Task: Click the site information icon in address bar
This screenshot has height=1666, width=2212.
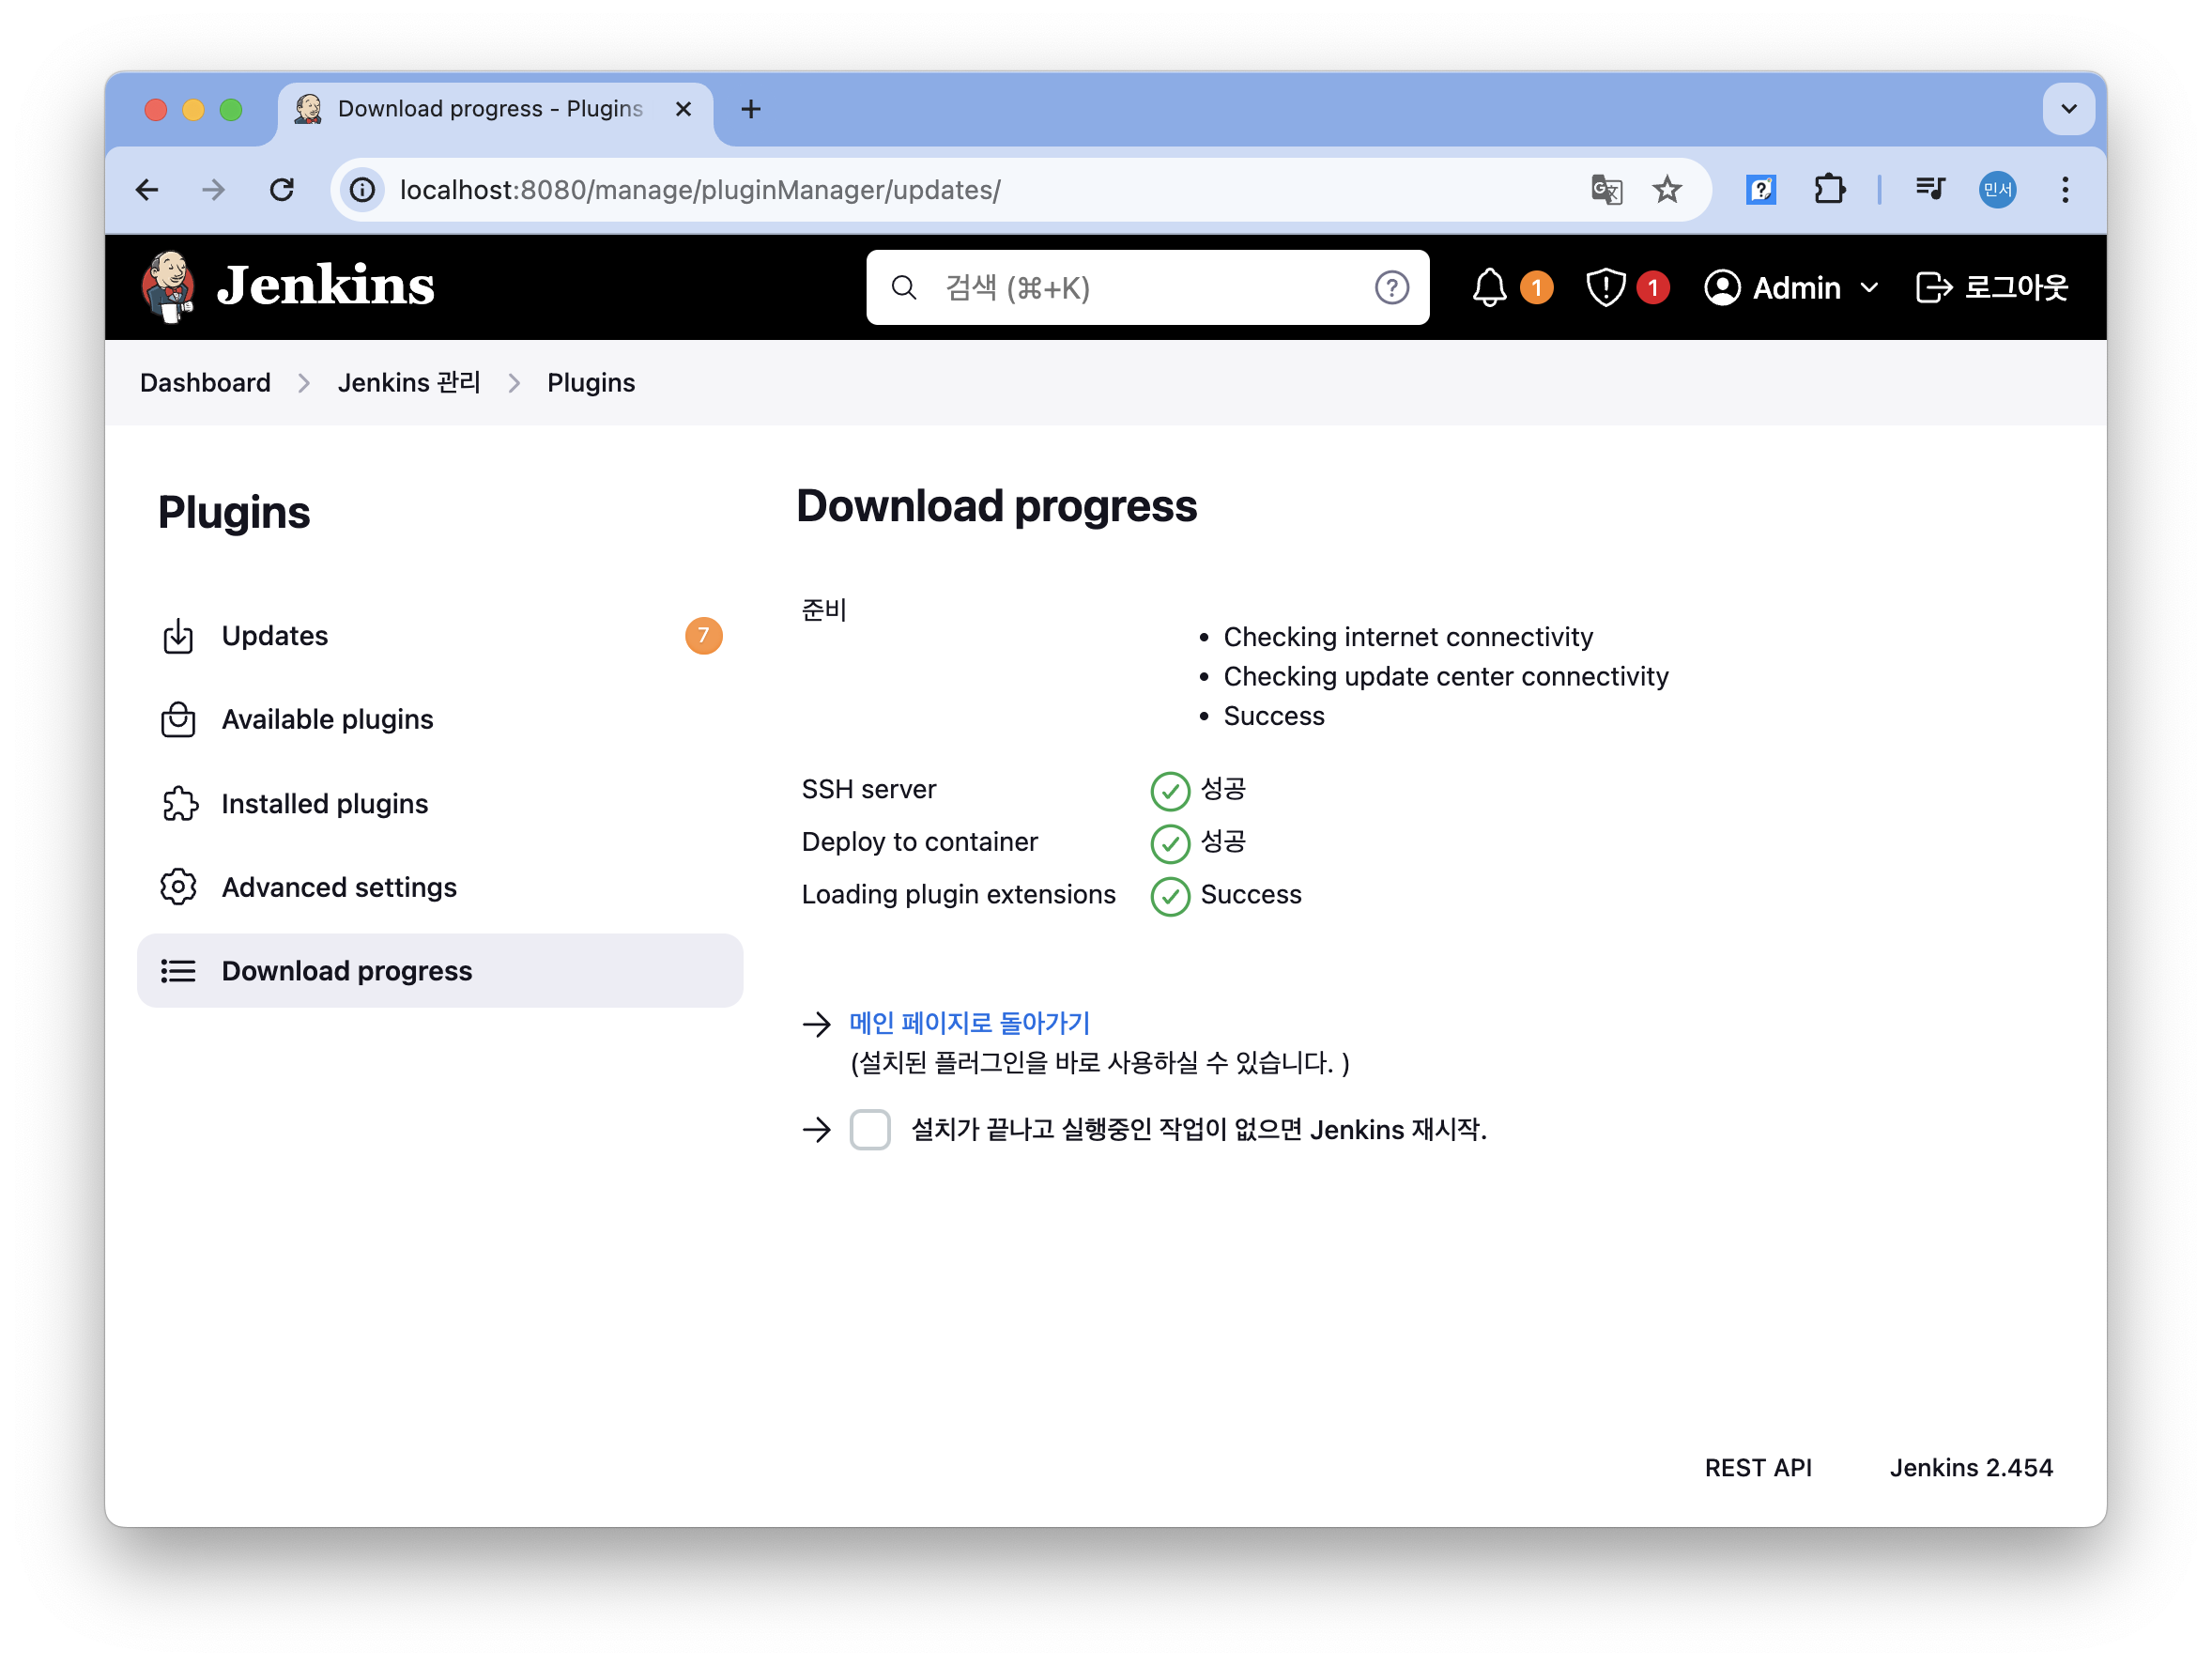Action: [x=363, y=190]
